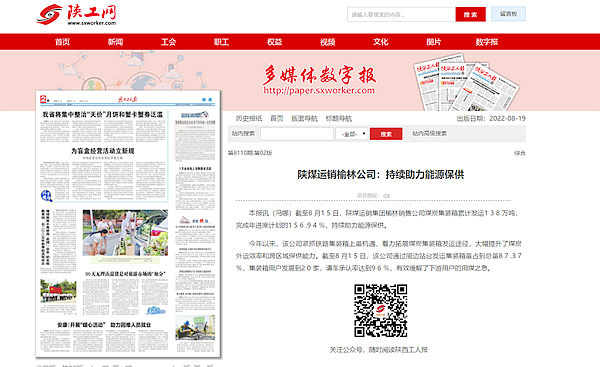Click the red 2 page number icon
The height and width of the screenshot is (367, 600).
(44, 100)
